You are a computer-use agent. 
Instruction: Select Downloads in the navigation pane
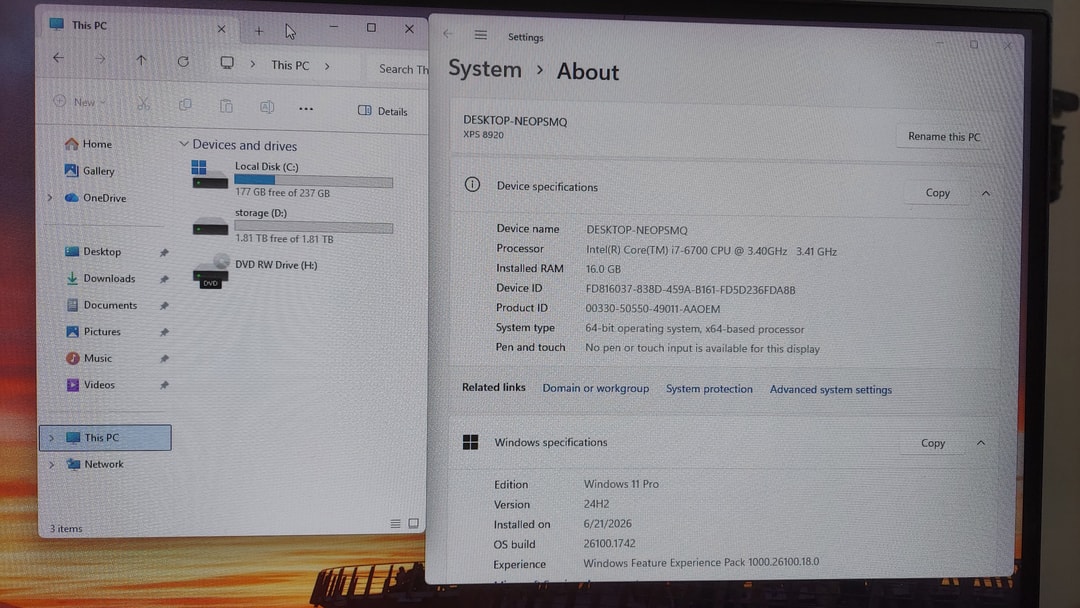109,278
